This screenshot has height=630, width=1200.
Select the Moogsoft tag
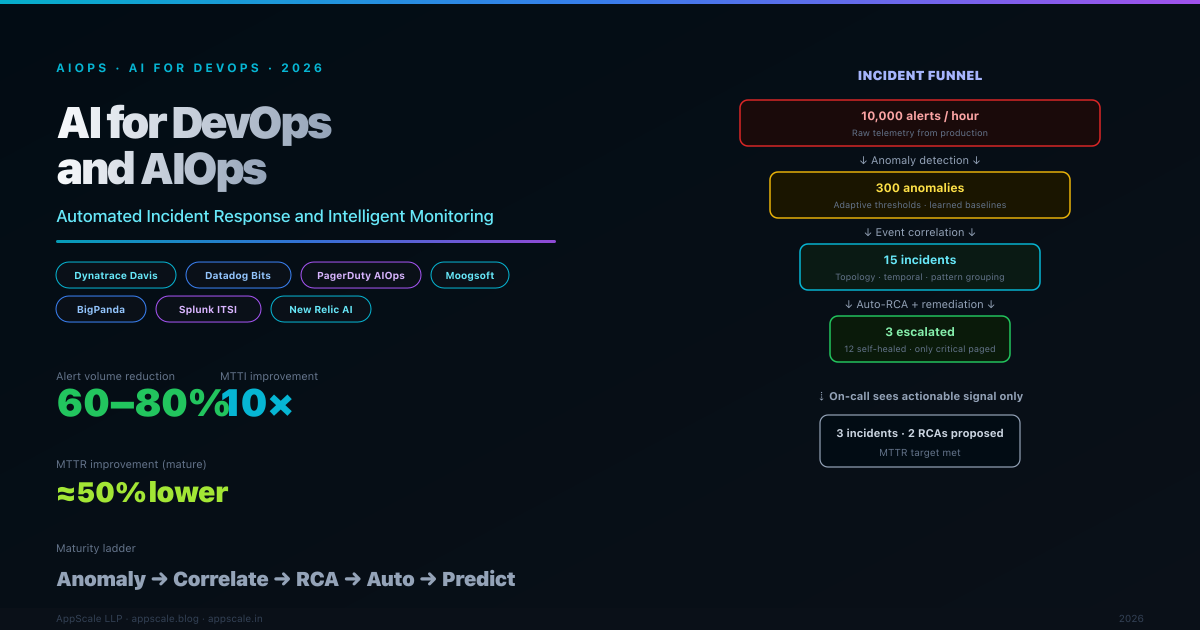click(x=469, y=275)
